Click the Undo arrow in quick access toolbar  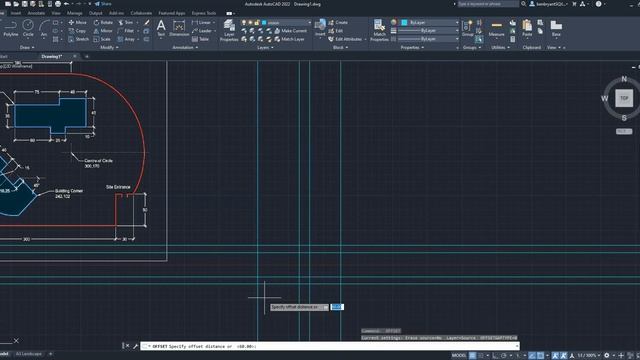(x=67, y=4)
